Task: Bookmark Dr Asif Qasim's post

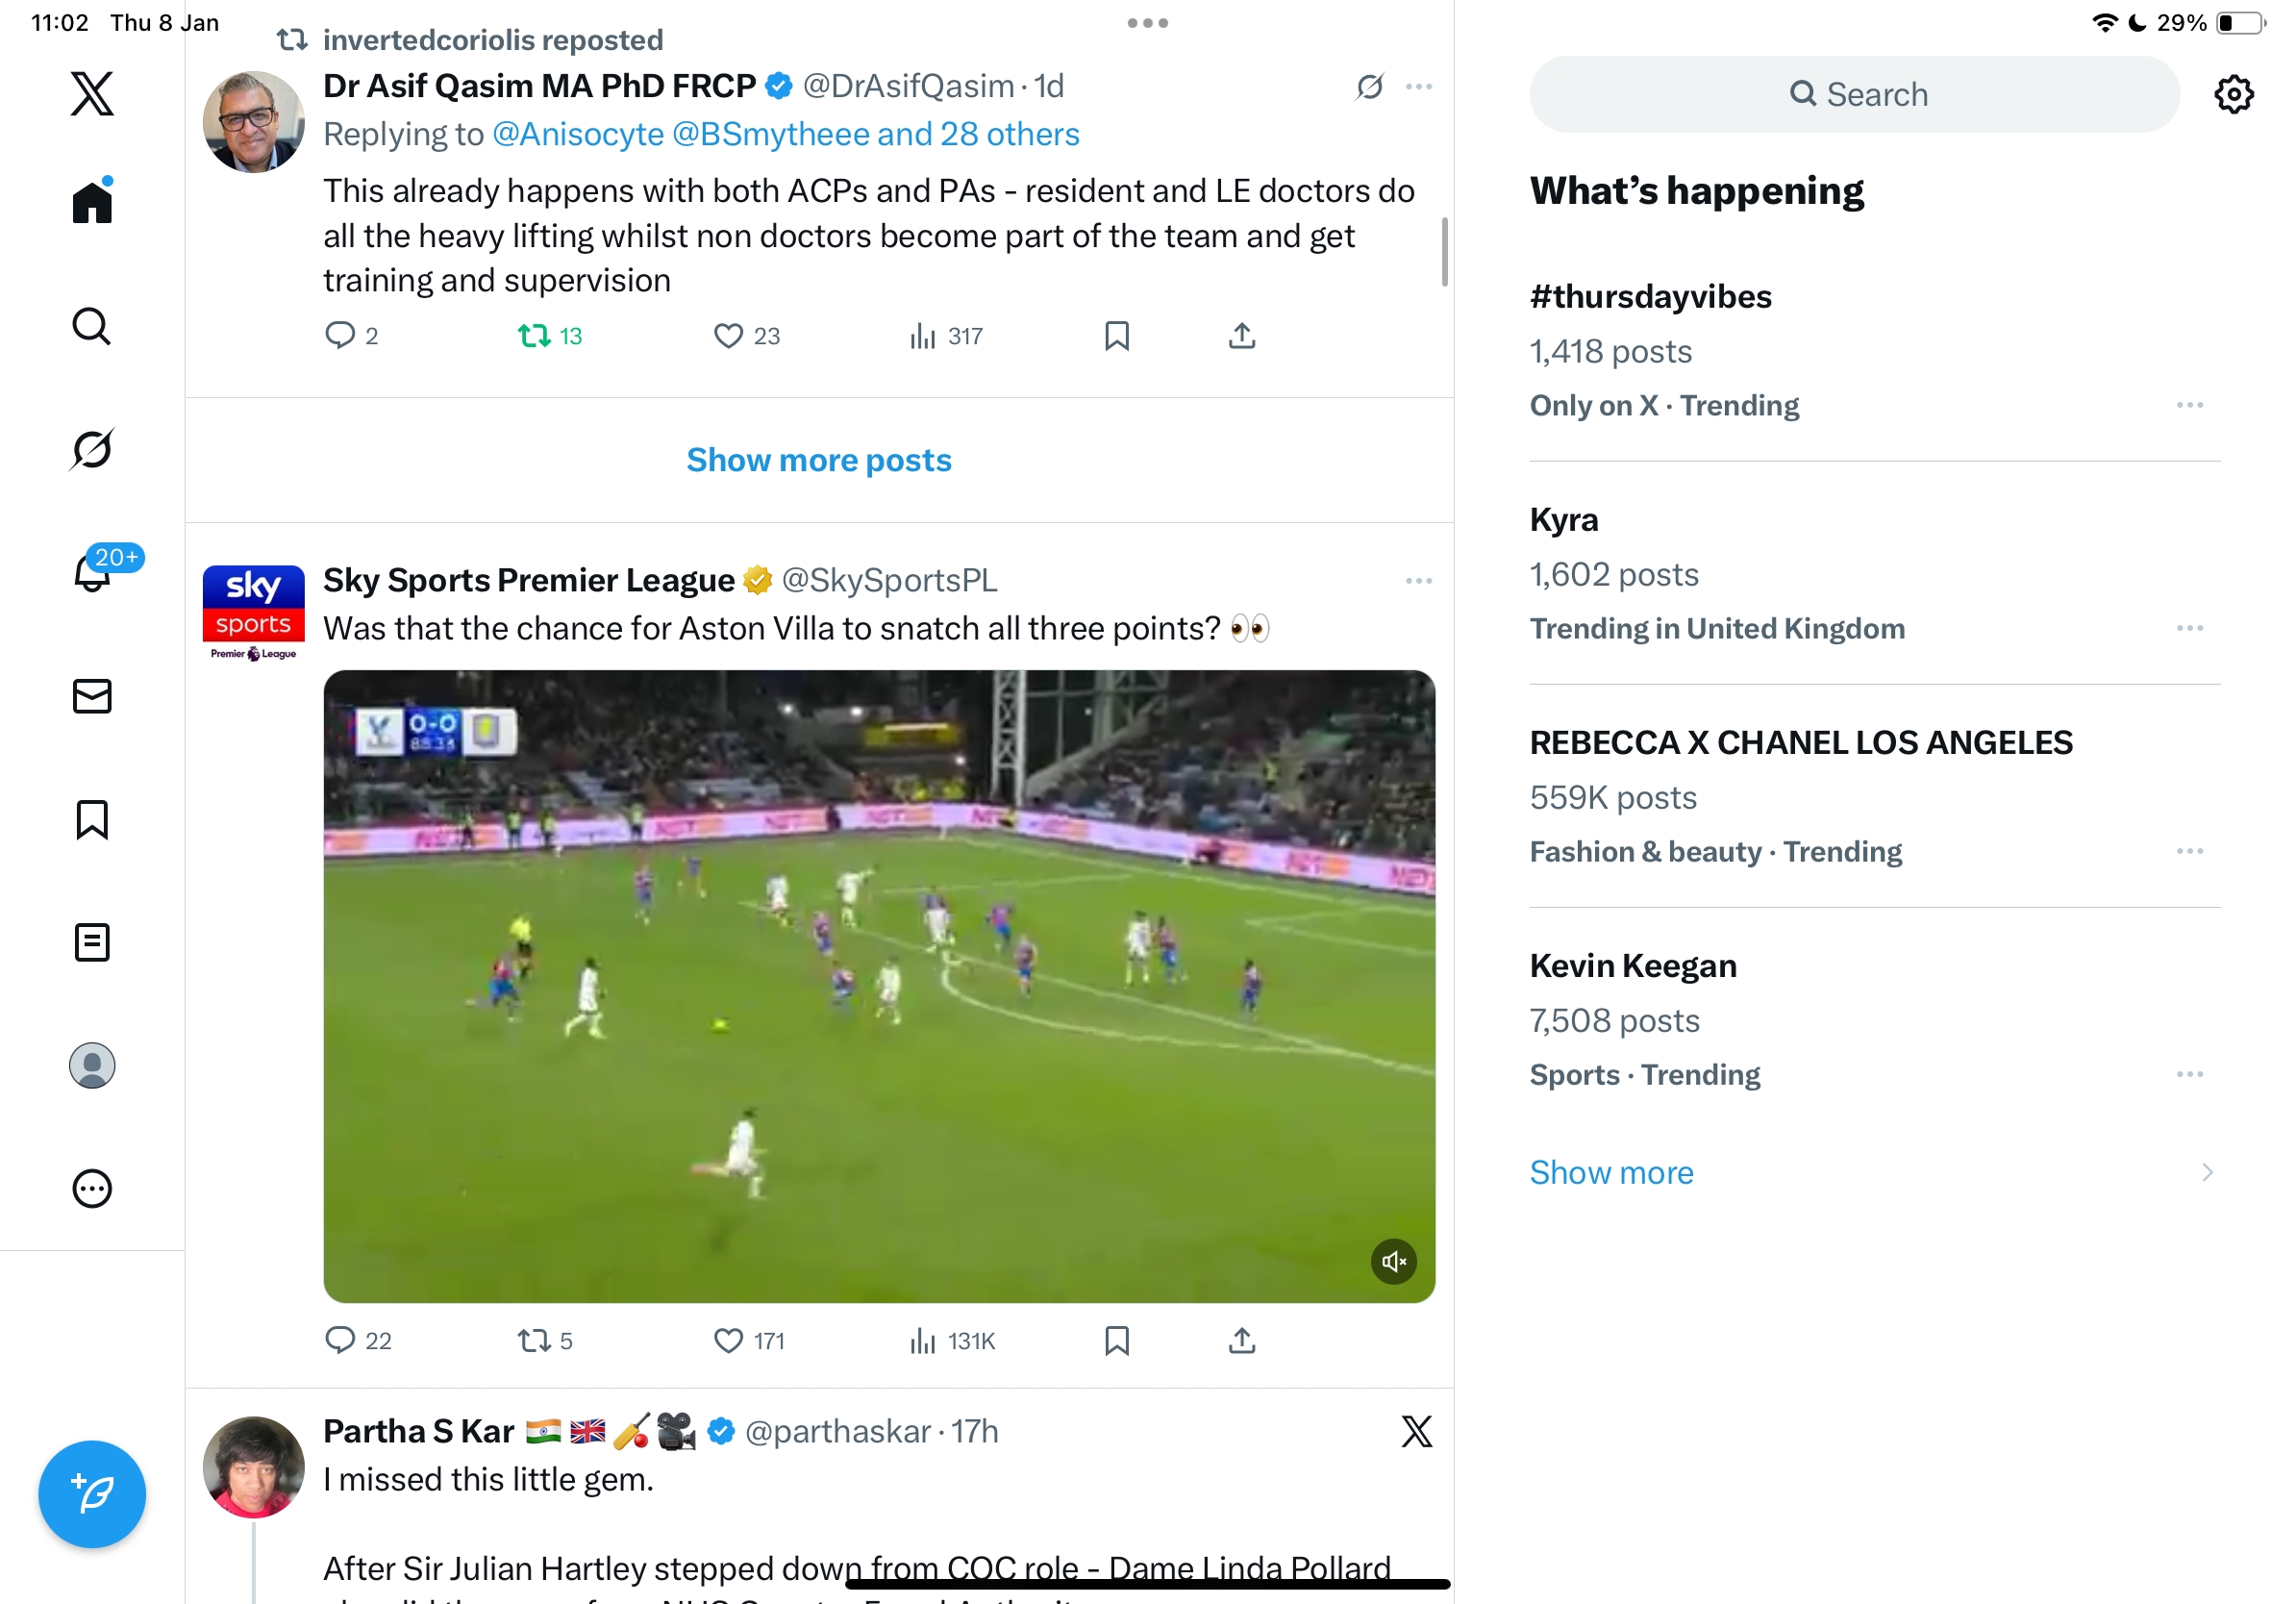Action: [1116, 336]
